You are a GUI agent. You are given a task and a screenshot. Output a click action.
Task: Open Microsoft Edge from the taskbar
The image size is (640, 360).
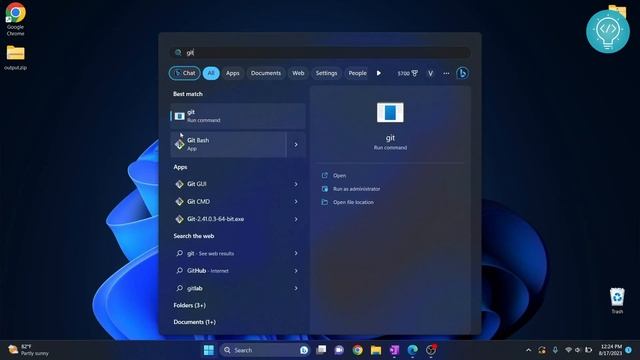(413, 350)
